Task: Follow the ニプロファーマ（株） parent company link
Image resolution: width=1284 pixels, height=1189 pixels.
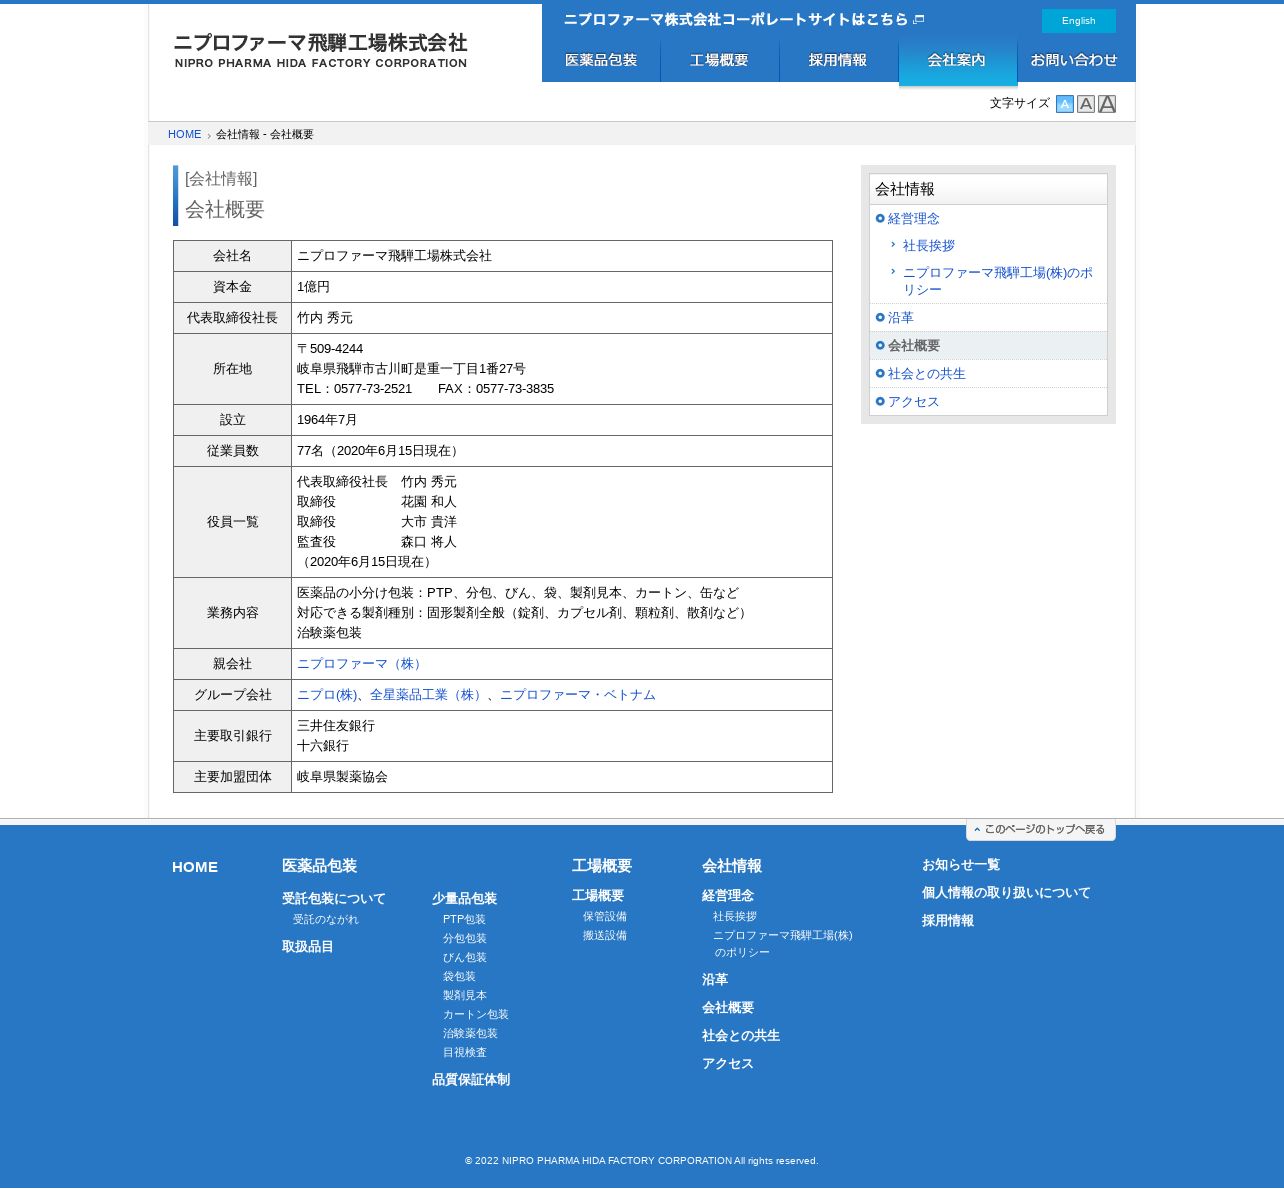Action: click(362, 664)
